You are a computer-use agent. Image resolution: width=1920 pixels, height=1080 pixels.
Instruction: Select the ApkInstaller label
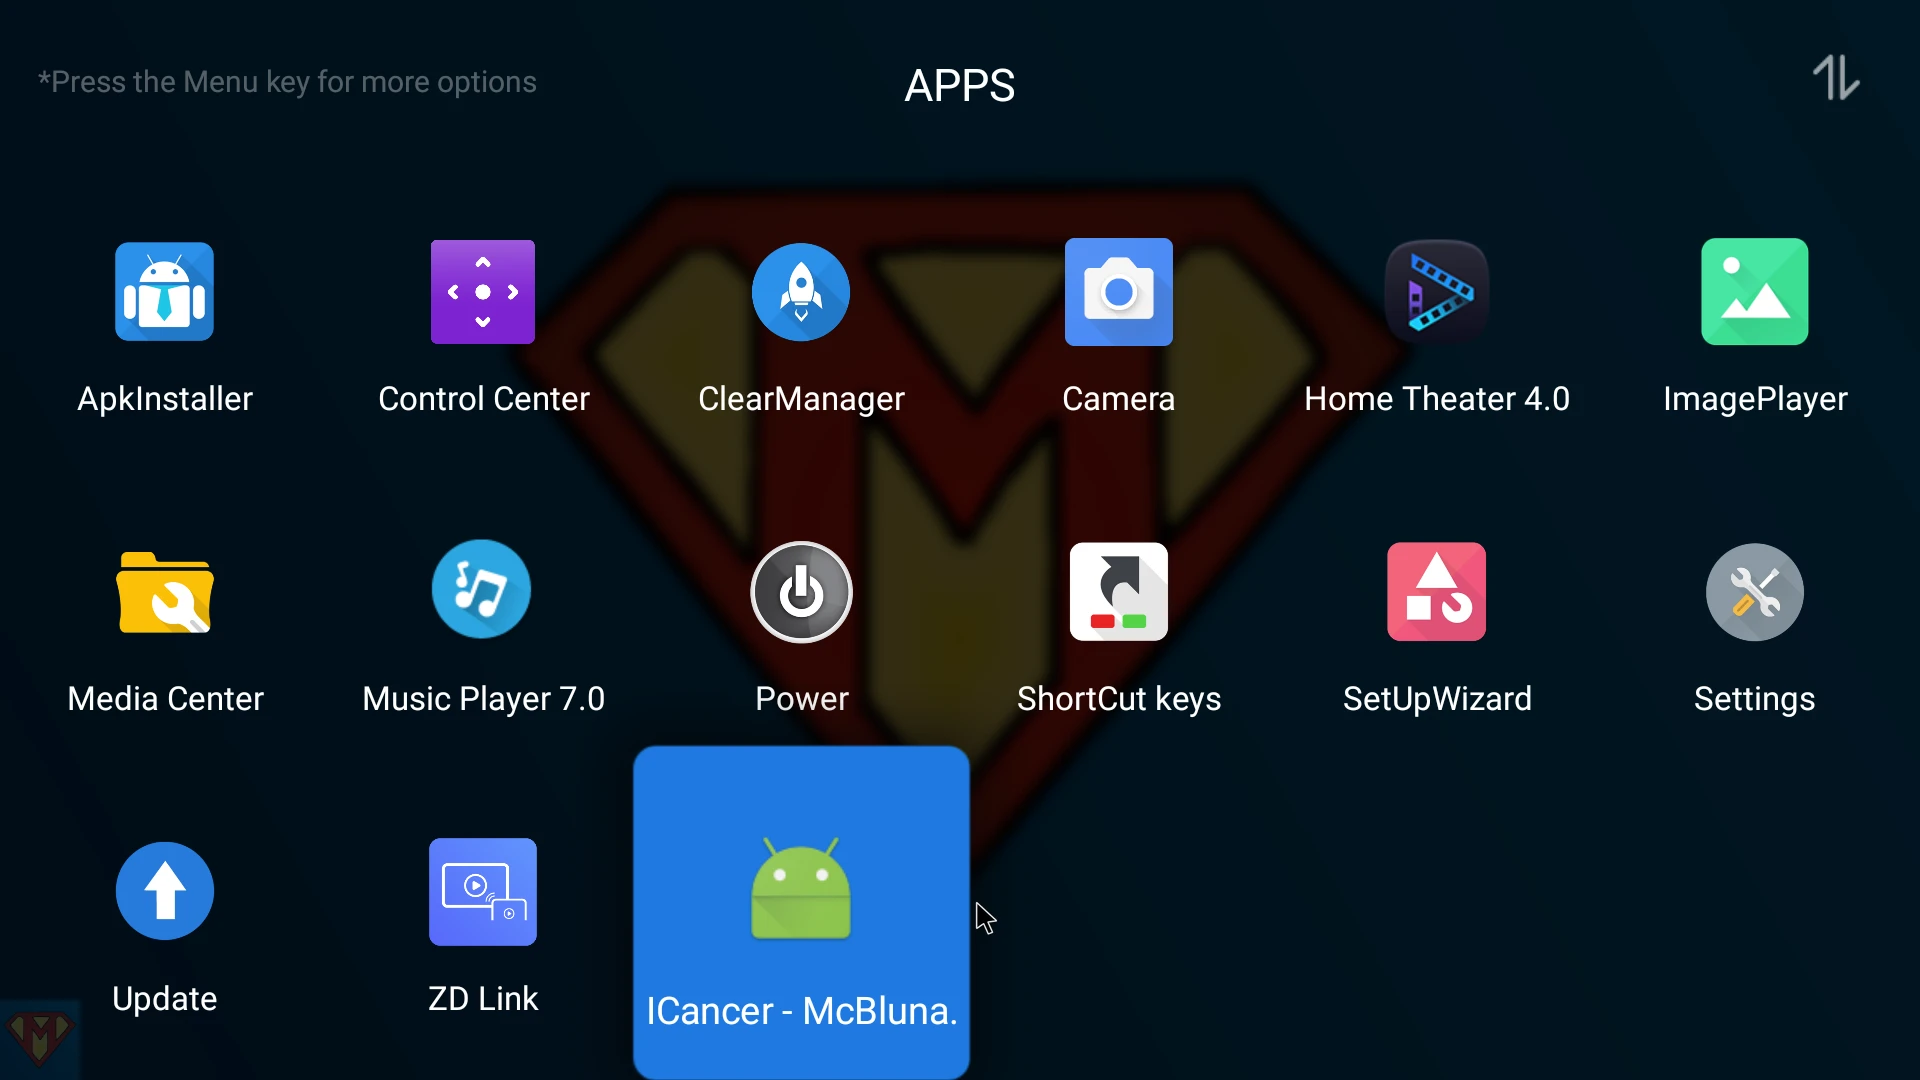pos(165,399)
